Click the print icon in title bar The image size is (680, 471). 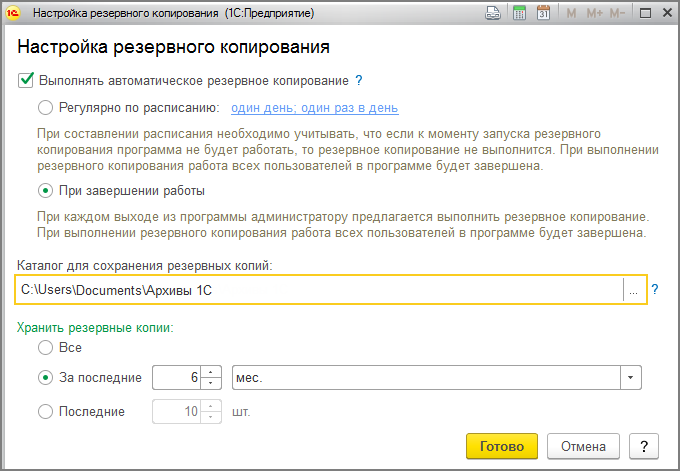[492, 14]
